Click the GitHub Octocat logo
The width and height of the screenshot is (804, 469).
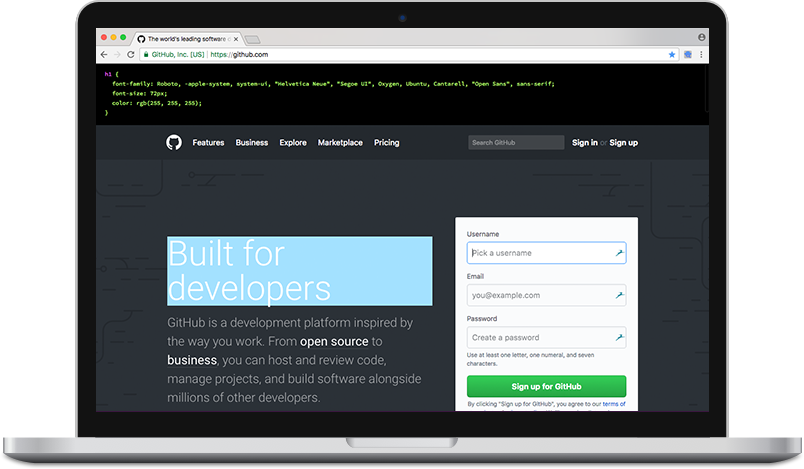click(x=174, y=142)
